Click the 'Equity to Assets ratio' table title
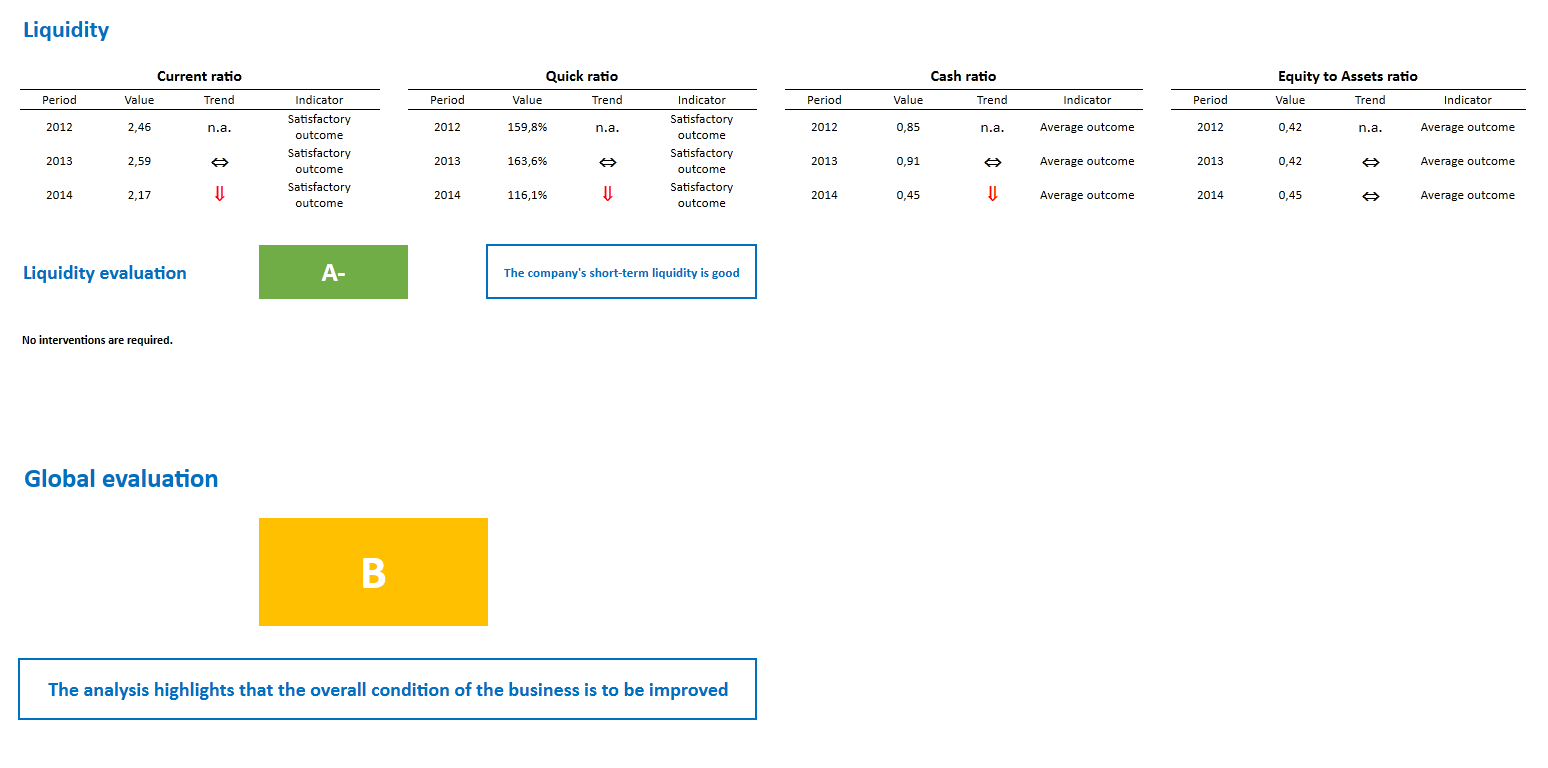 click(1348, 76)
